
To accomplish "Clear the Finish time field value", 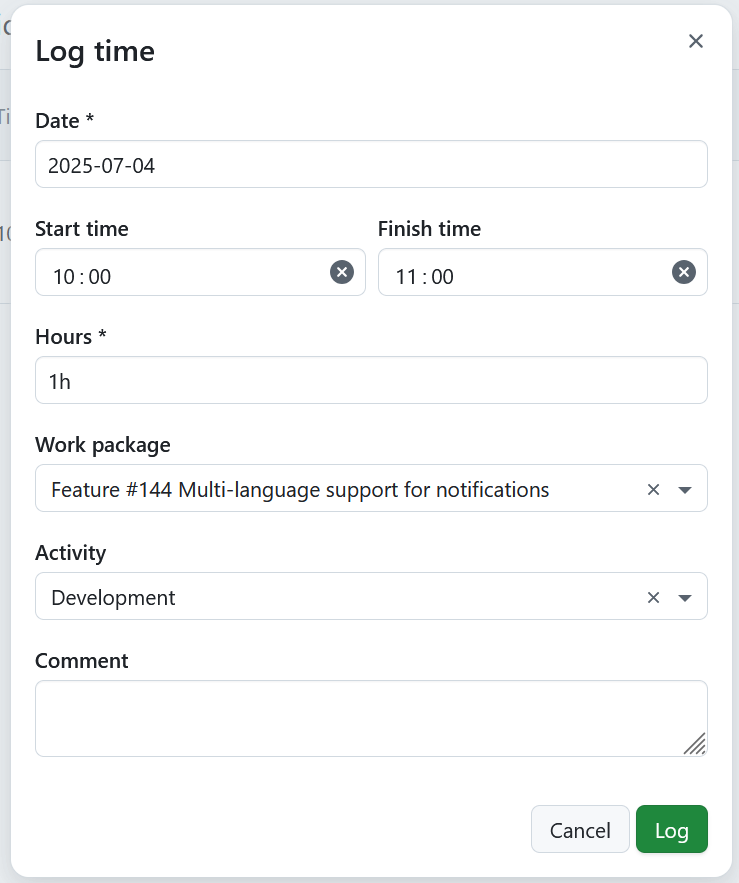I will [684, 272].
